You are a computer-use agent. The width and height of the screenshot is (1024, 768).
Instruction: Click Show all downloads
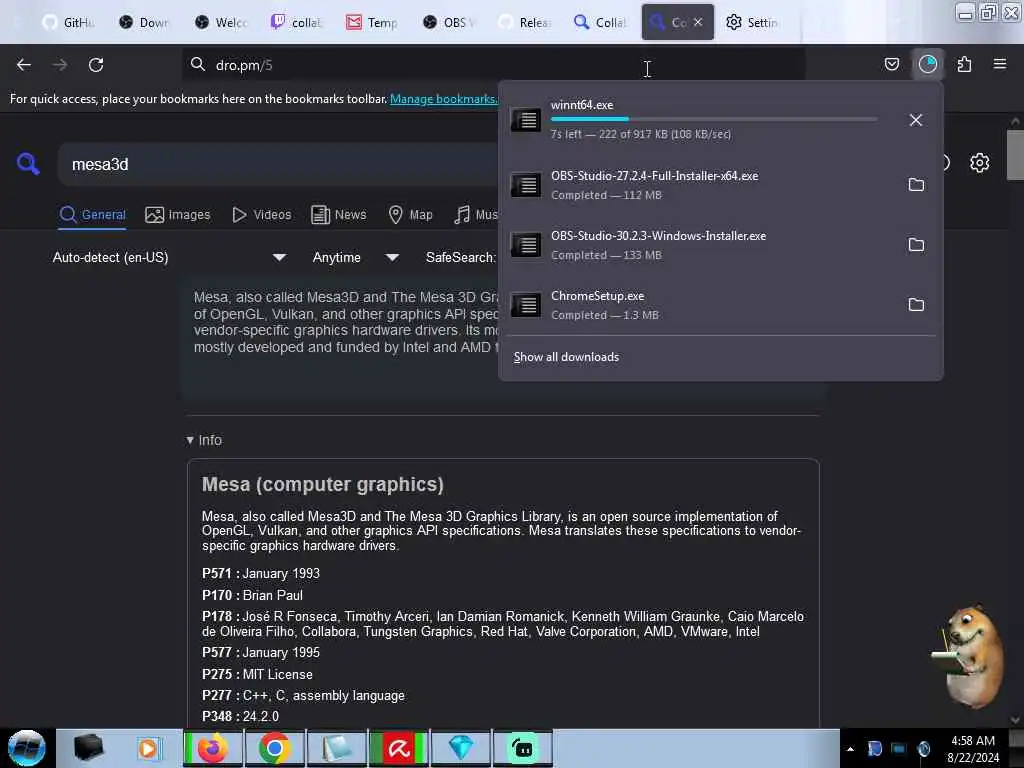566,357
